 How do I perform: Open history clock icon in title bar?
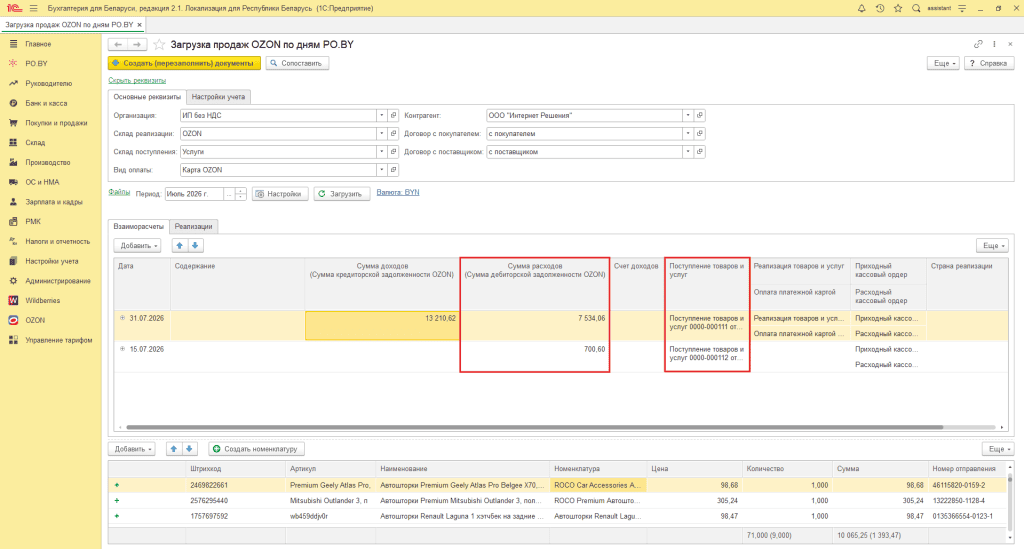point(880,8)
